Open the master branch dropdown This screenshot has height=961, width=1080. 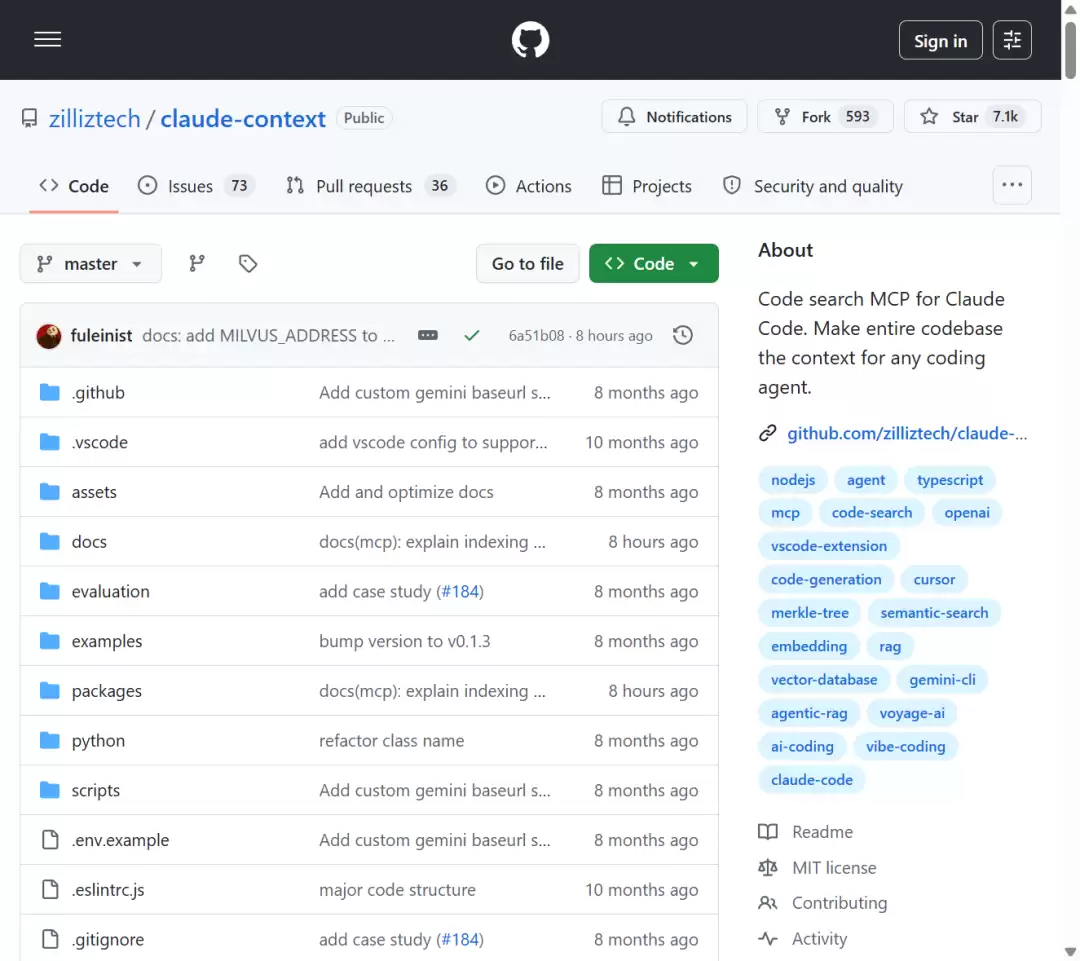coord(91,263)
